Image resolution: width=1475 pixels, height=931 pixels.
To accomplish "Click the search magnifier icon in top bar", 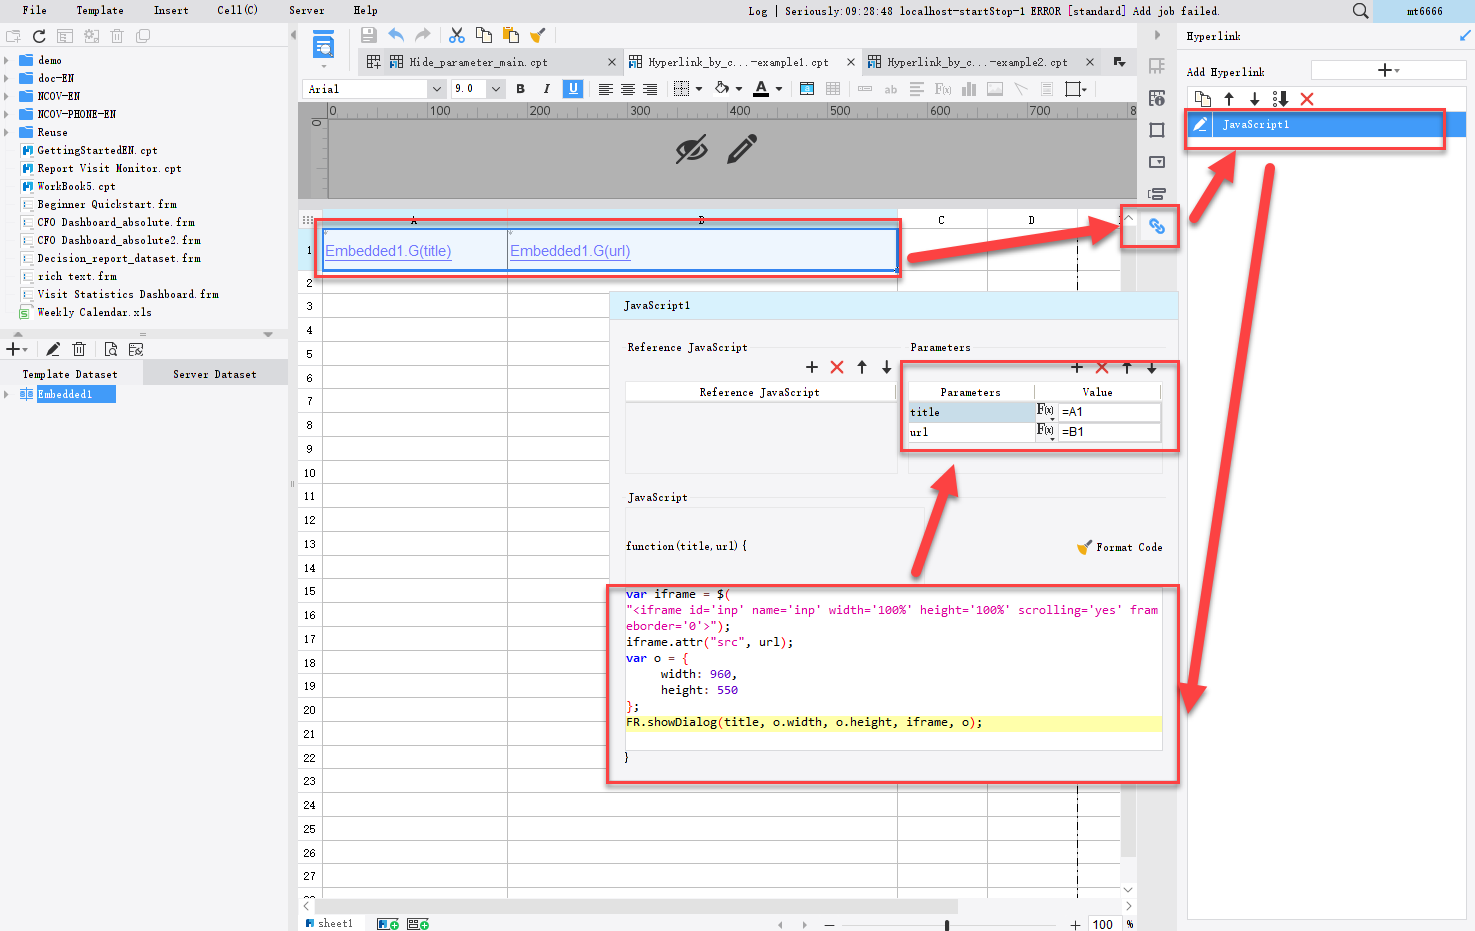I will (1360, 11).
